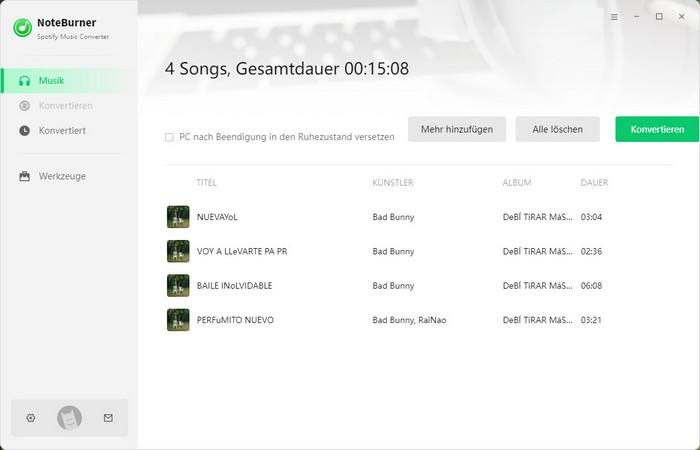
Task: Click the Musik headphones icon
Action: (25, 81)
